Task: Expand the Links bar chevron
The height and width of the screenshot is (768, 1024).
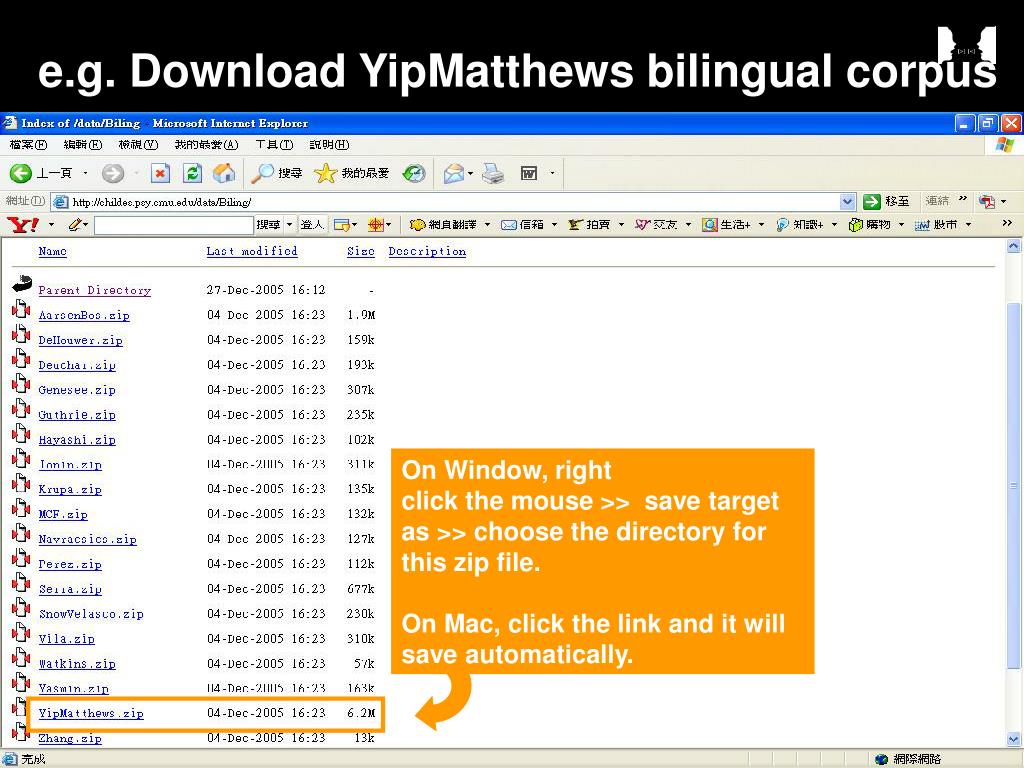Action: pyautogui.click(x=963, y=199)
